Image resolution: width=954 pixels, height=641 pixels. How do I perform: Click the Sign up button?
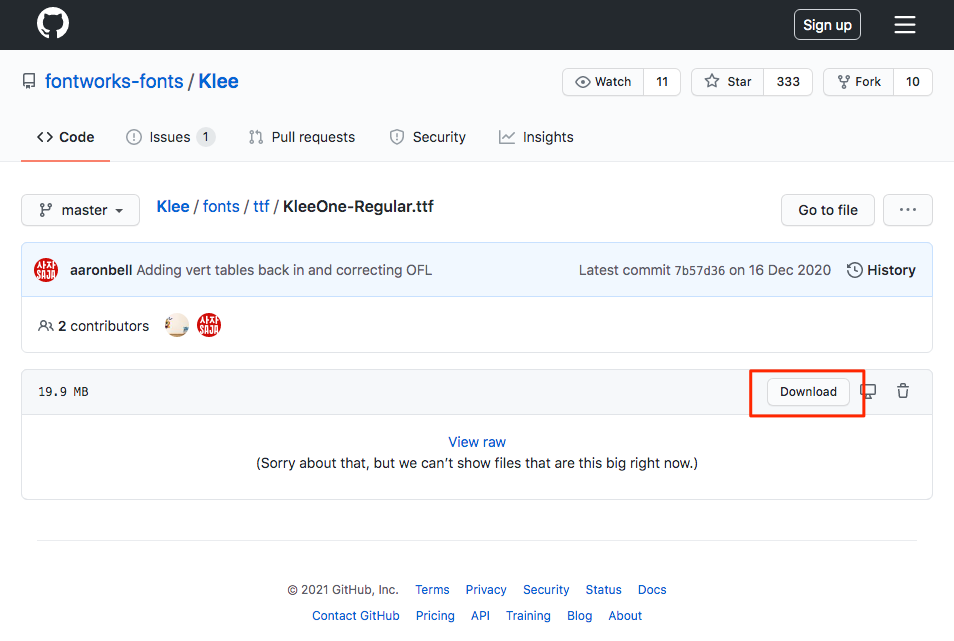827,25
